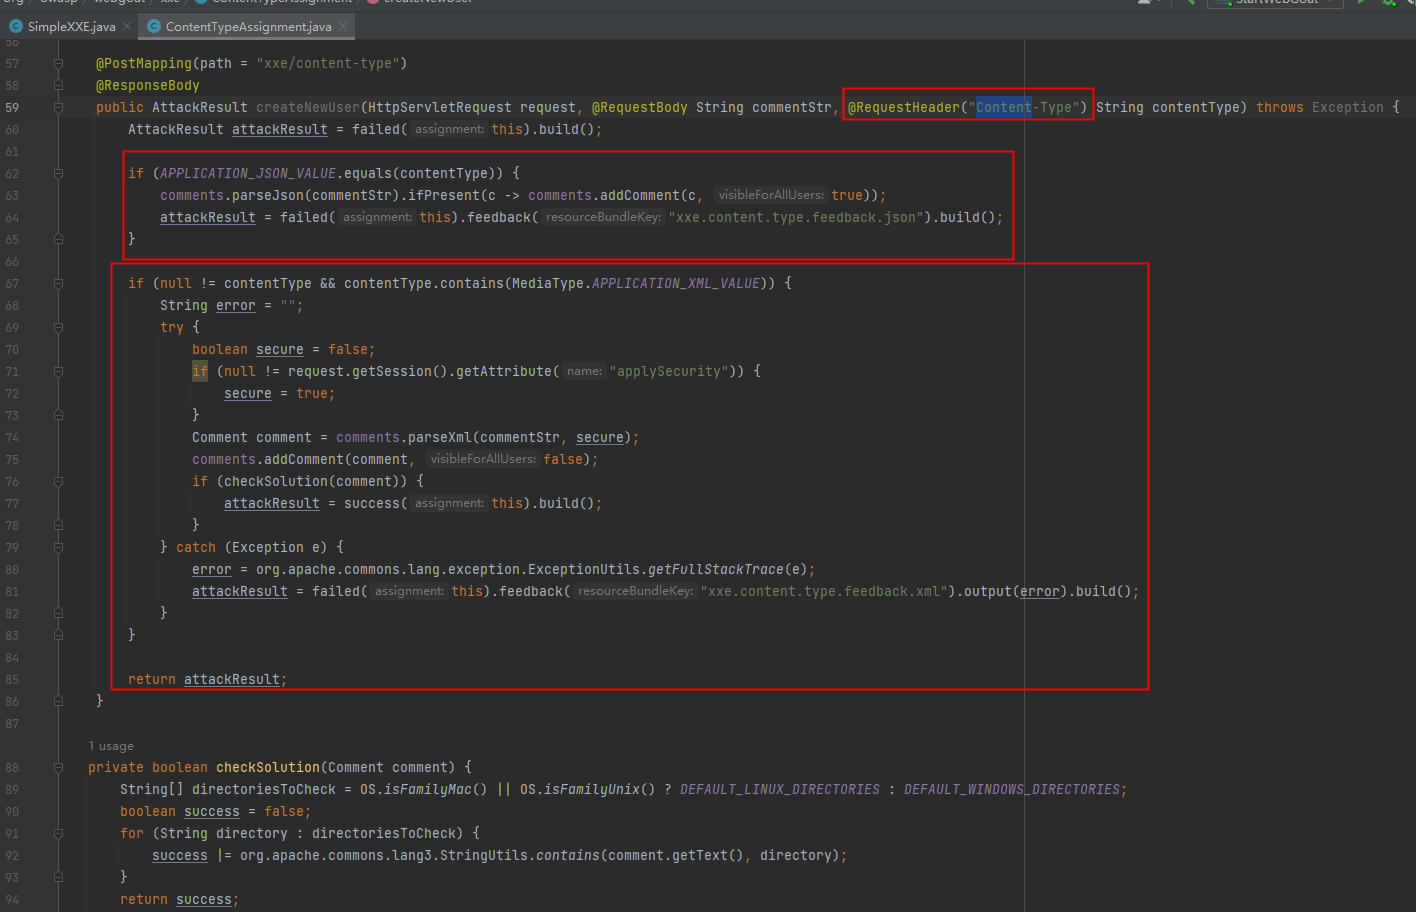The width and height of the screenshot is (1416, 912).
Task: Click the error variable declaration on line 68
Action: 236,305
